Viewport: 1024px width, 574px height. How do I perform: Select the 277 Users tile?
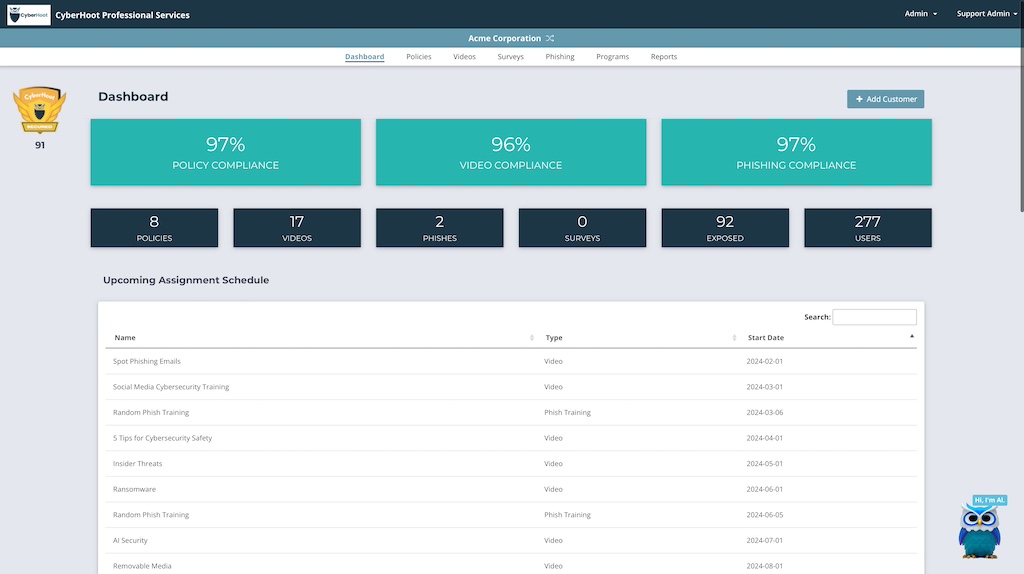click(868, 228)
